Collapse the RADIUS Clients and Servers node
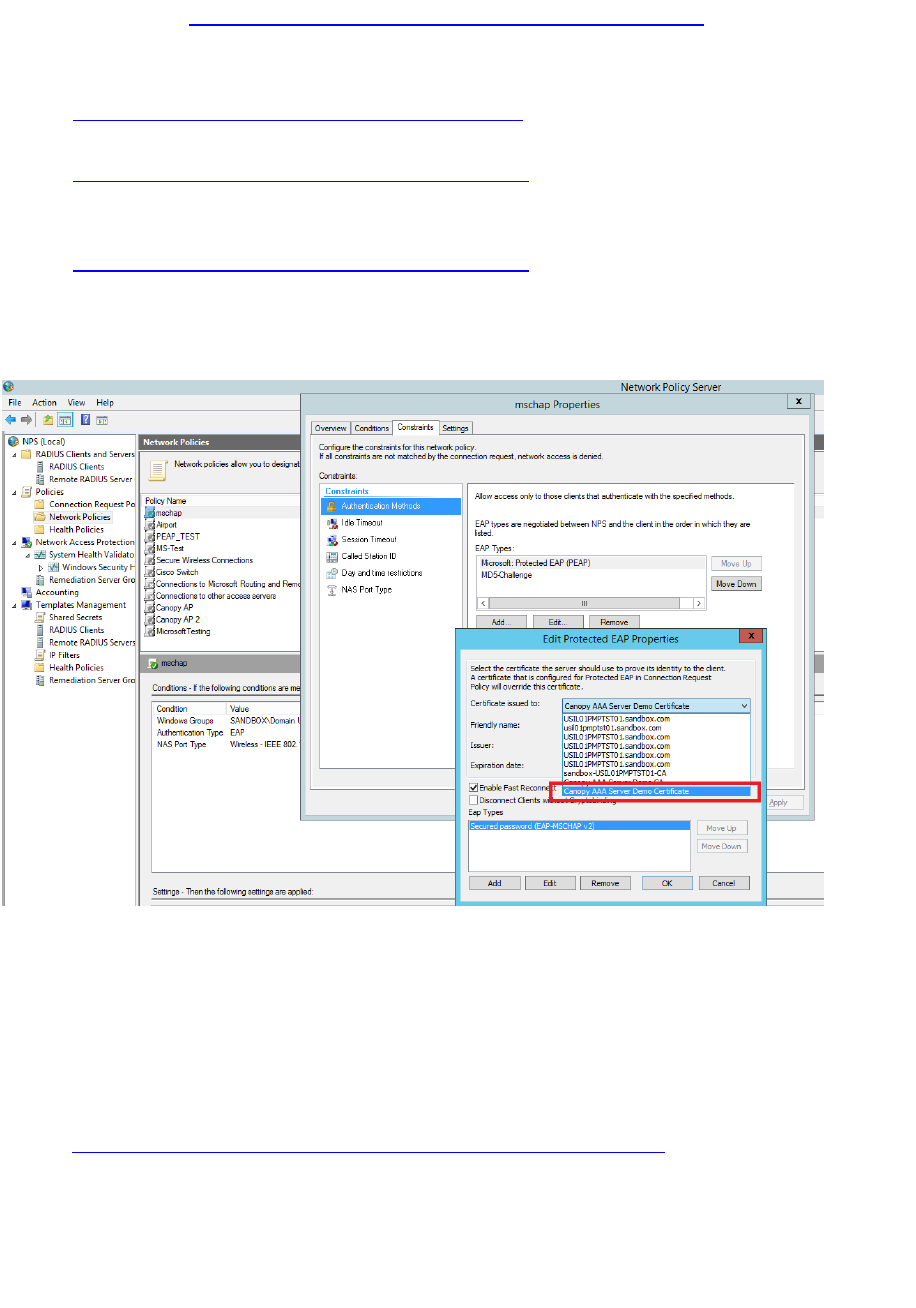Image resolution: width=916 pixels, height=1308 pixels. [x=12, y=454]
